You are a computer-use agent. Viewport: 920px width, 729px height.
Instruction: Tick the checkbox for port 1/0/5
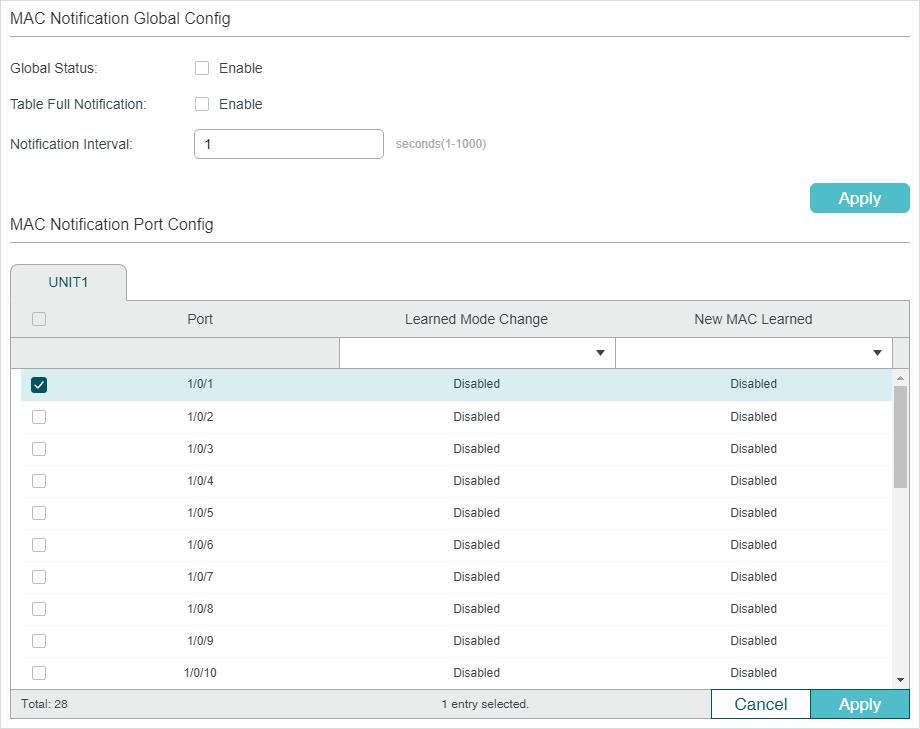click(x=39, y=513)
